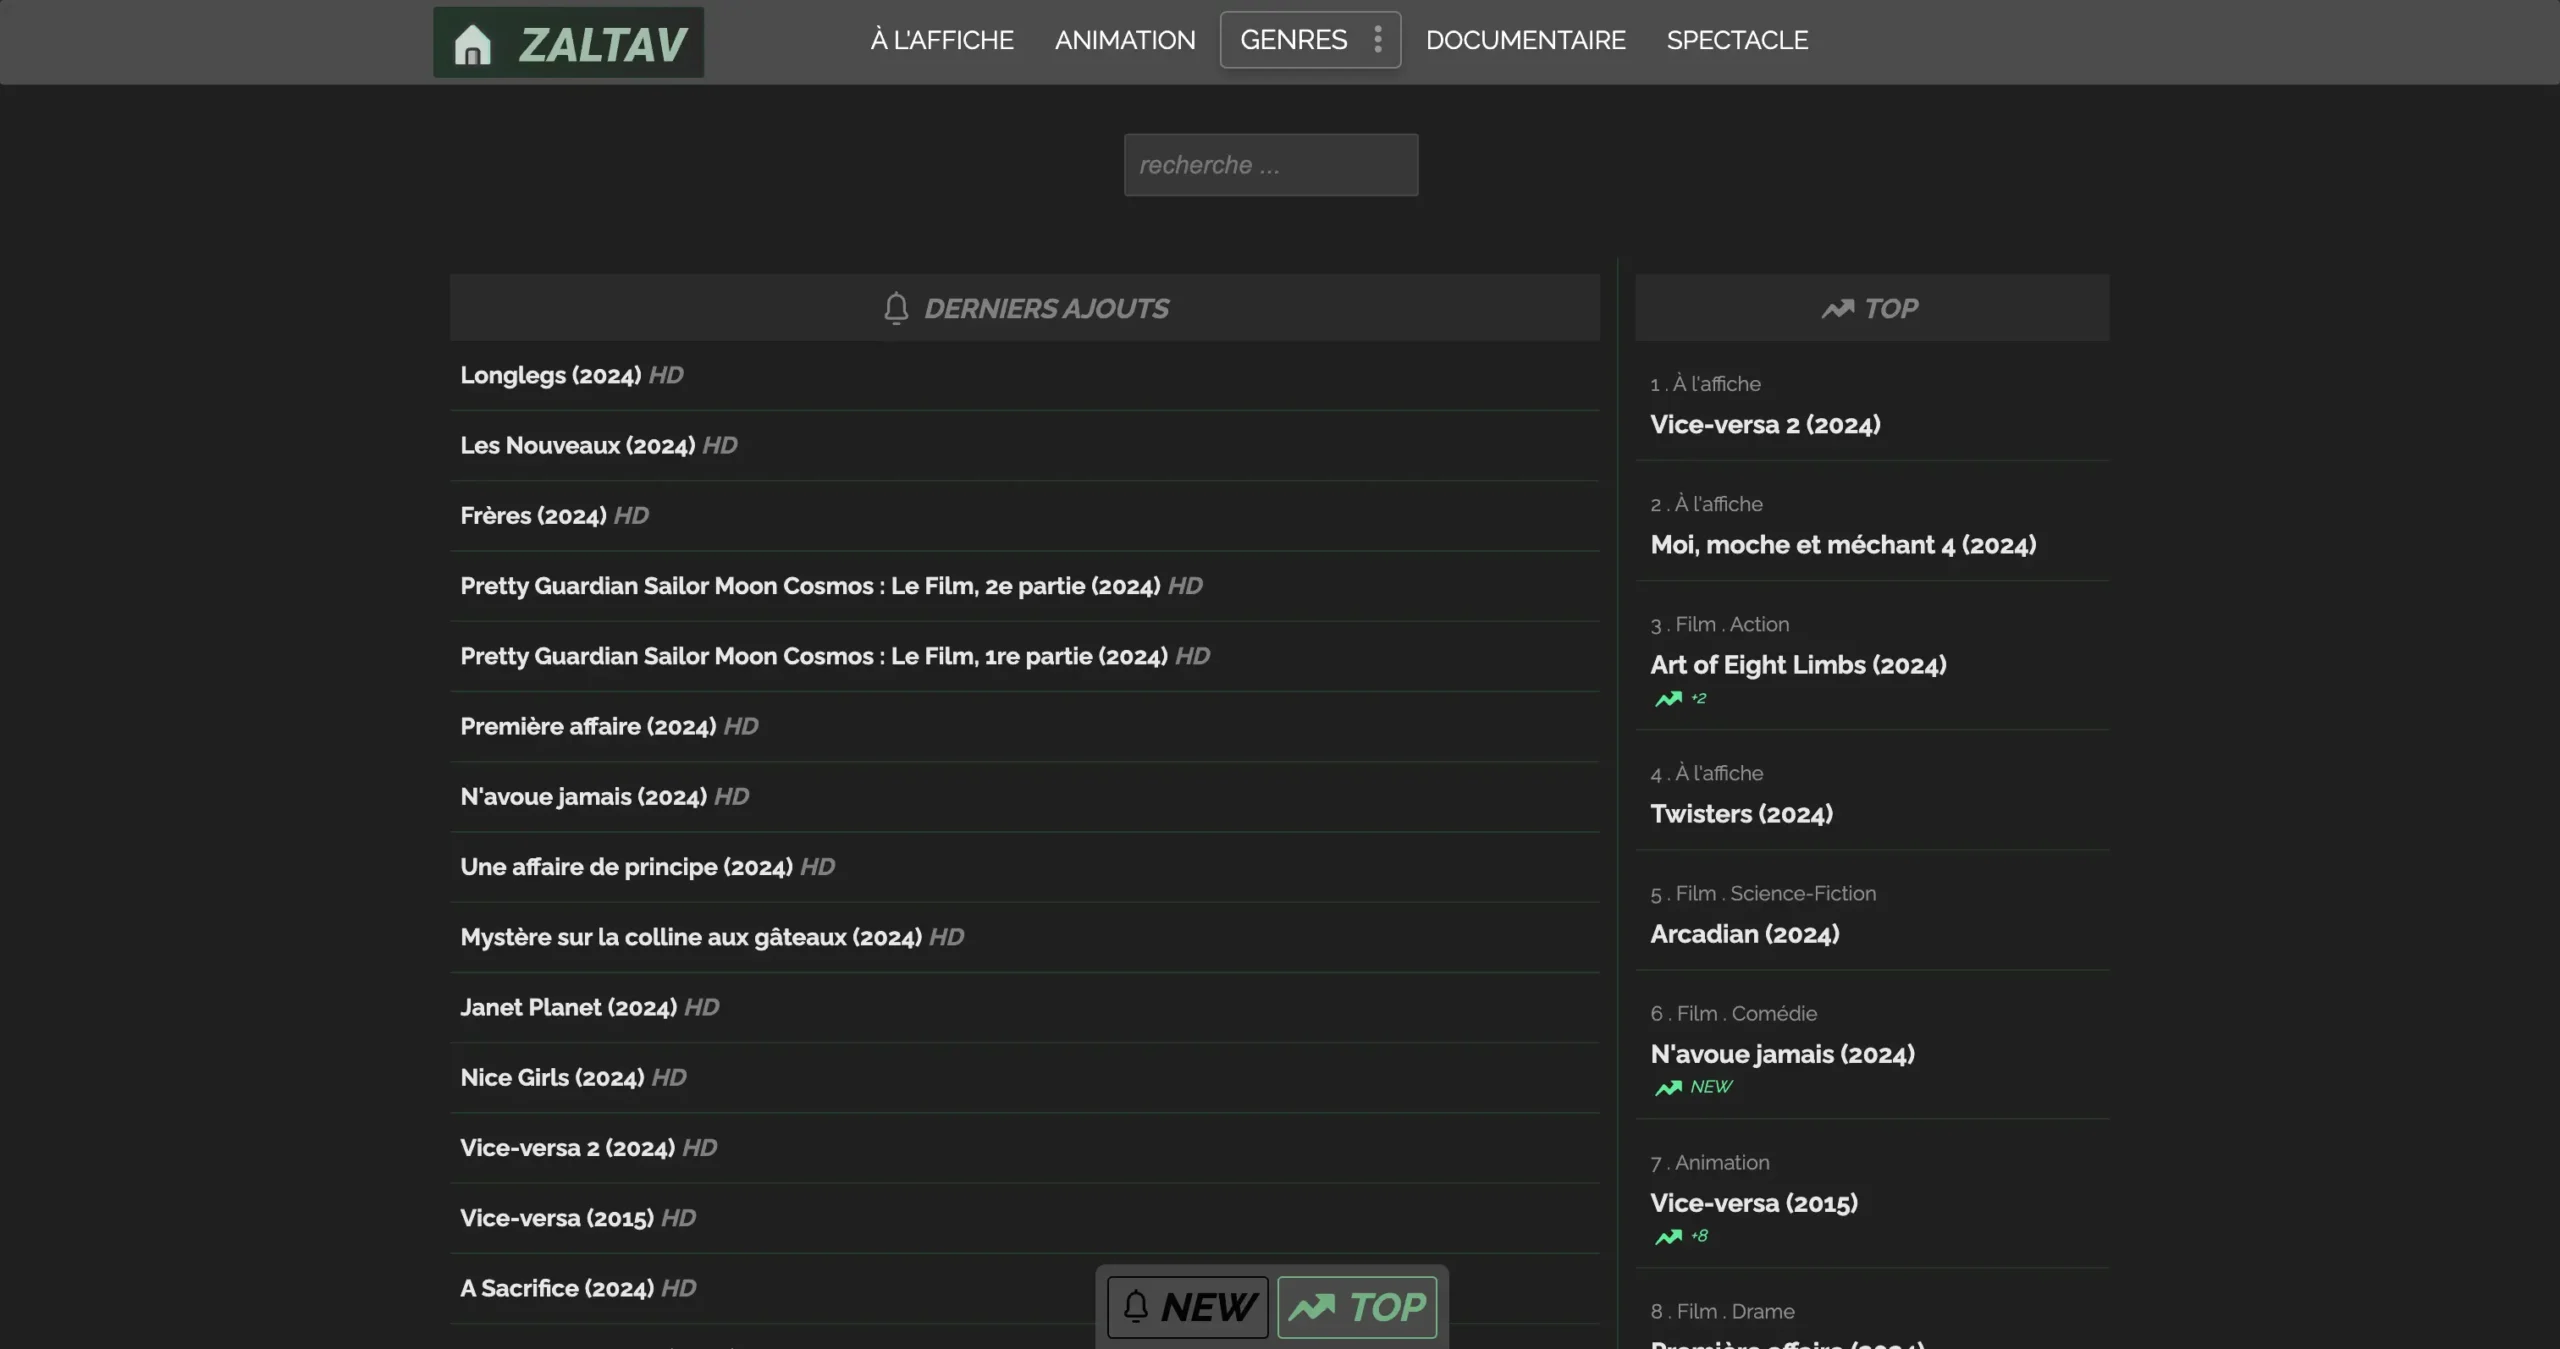Open Art of Eight Limbs (2024) in TOP
Image resolution: width=2560 pixels, height=1349 pixels.
point(1798,664)
